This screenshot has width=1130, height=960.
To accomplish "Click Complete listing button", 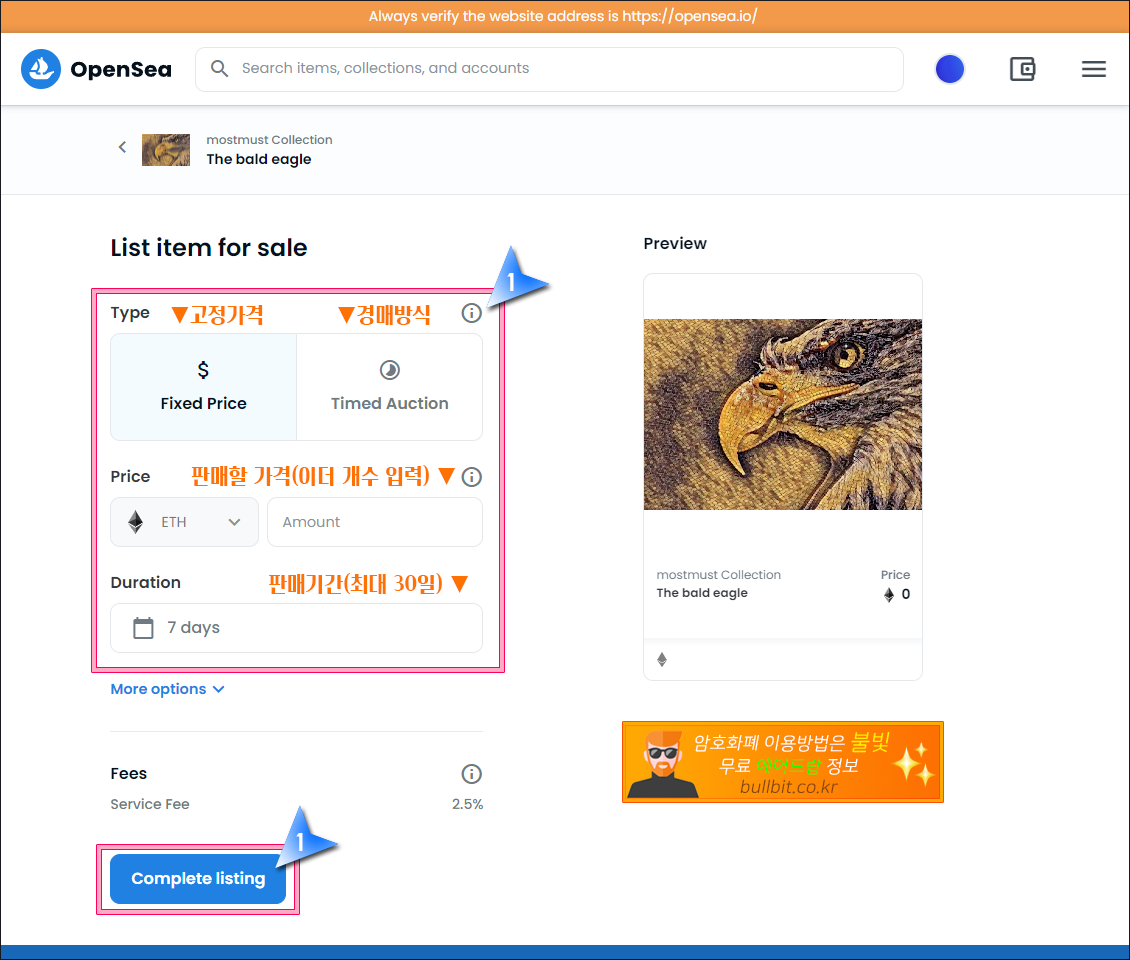I will pyautogui.click(x=198, y=879).
